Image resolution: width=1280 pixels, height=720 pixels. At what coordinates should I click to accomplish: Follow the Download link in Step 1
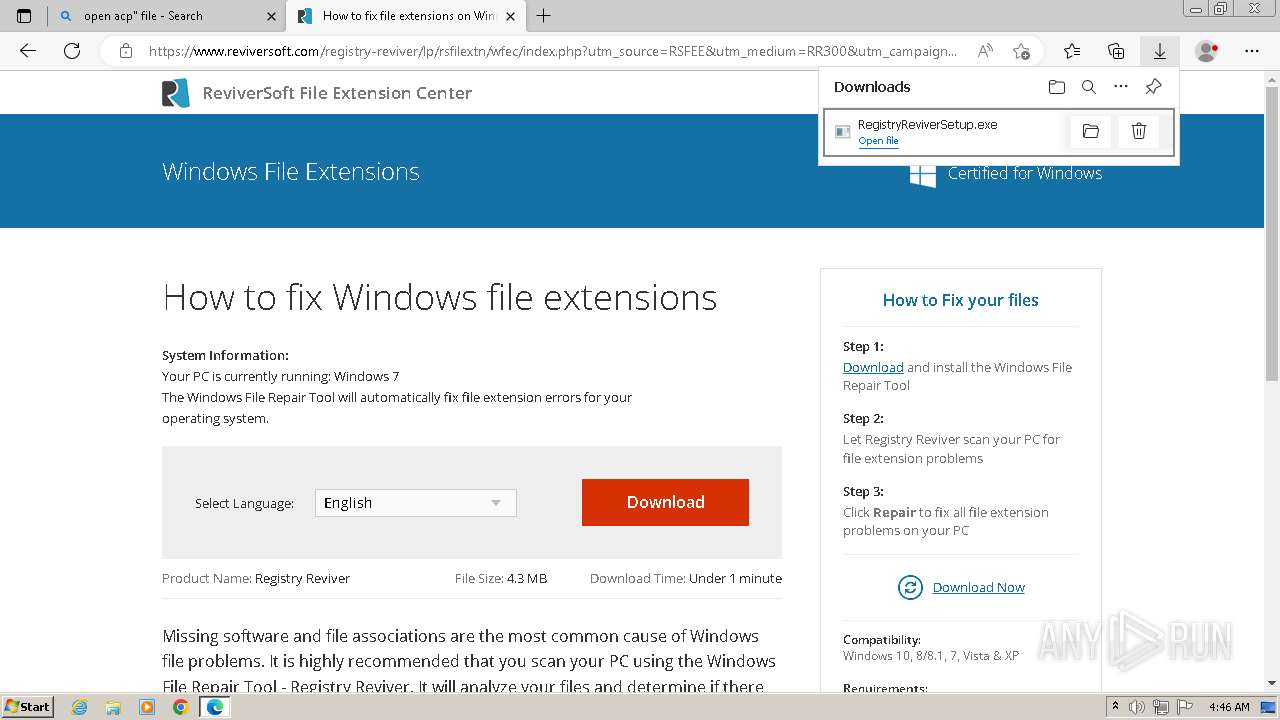coord(873,367)
